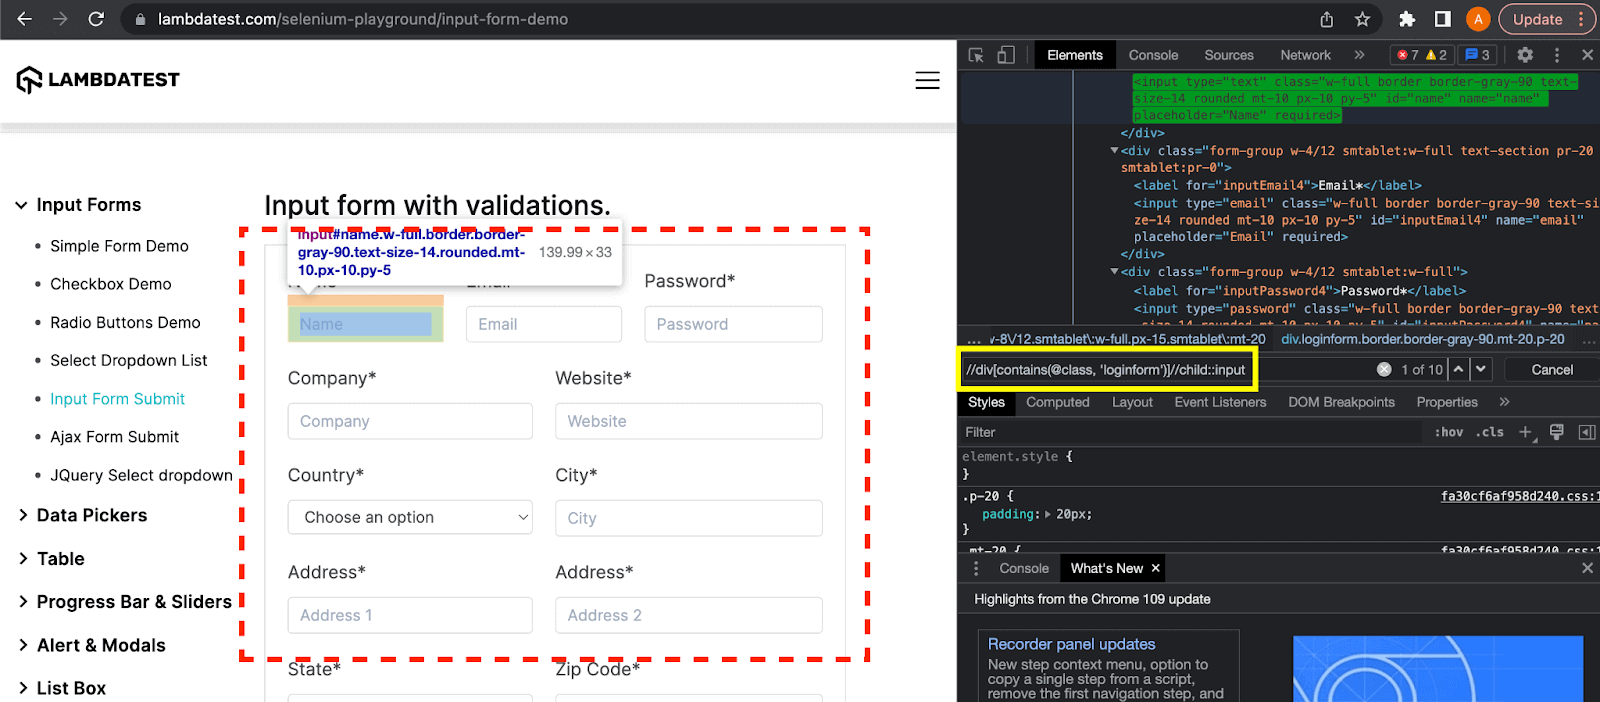Show more style panes chevron
This screenshot has width=1600, height=702.
pyautogui.click(x=1504, y=402)
